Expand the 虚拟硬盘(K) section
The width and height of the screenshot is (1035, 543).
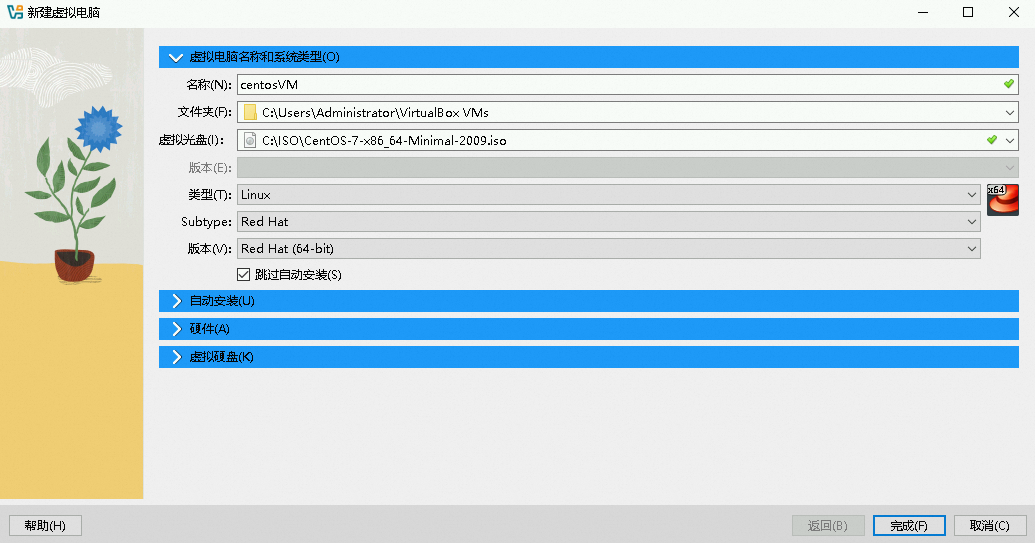pos(589,357)
